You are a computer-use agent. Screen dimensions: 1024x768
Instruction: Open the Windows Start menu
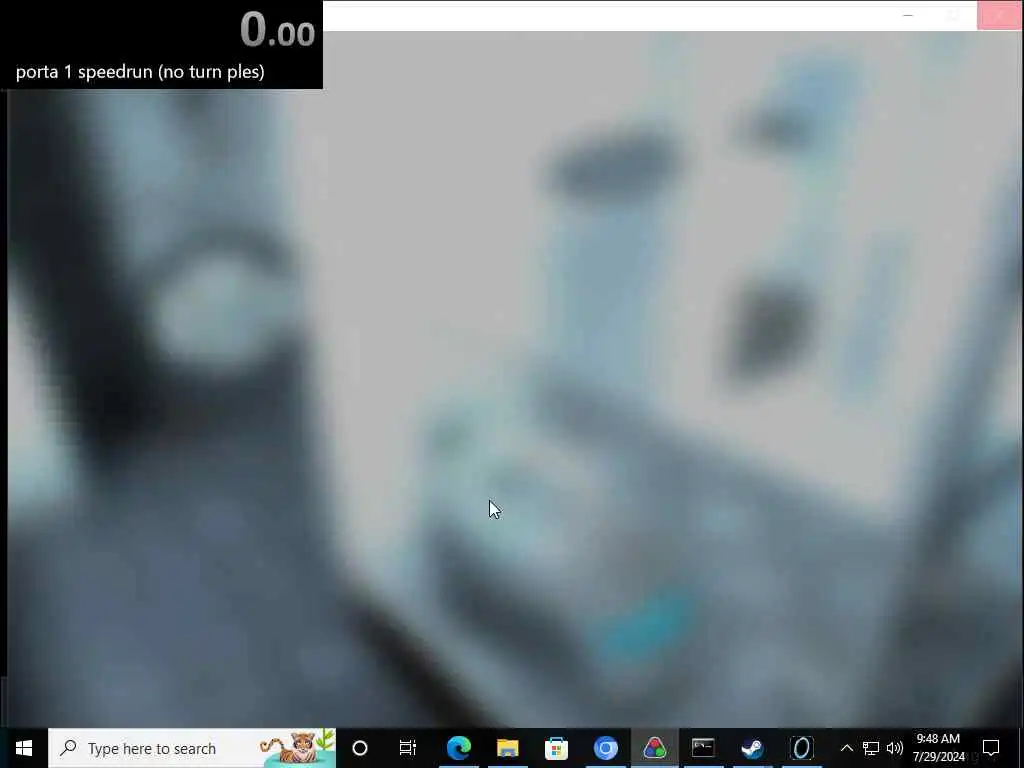[24, 748]
